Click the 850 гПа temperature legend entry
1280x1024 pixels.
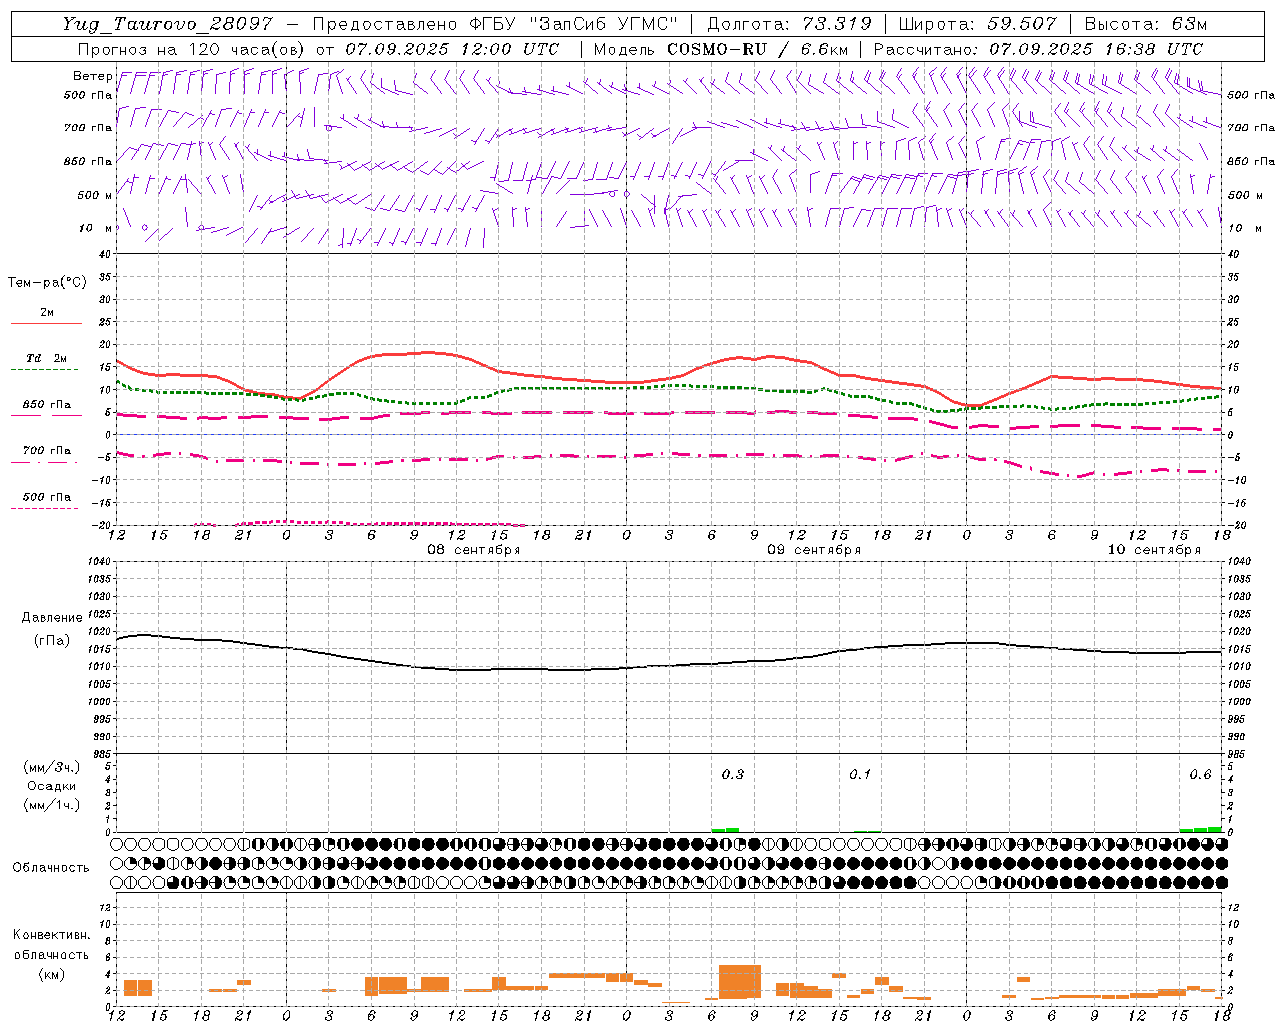coord(47,405)
